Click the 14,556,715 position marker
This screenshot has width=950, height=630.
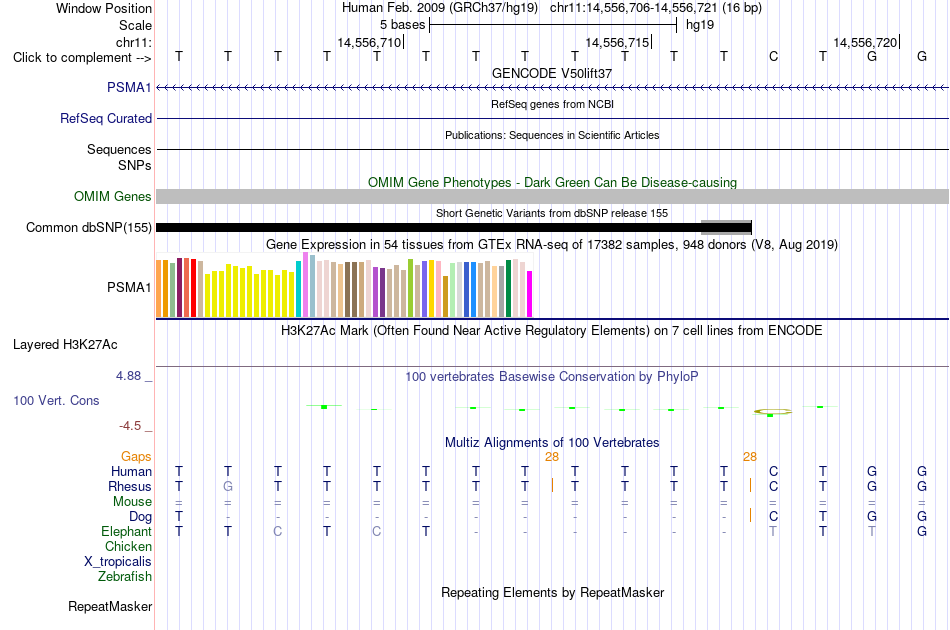pos(617,42)
